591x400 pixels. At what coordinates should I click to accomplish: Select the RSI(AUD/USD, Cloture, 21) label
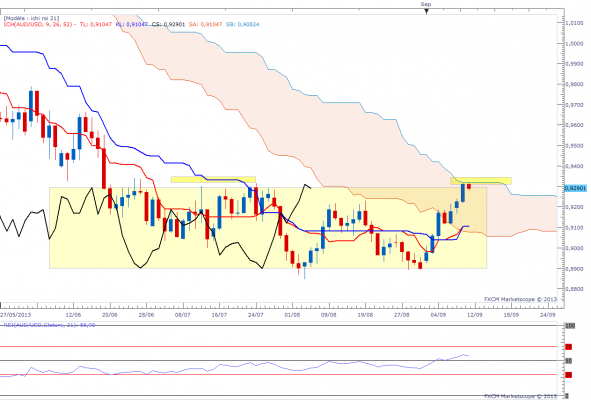coord(49,325)
